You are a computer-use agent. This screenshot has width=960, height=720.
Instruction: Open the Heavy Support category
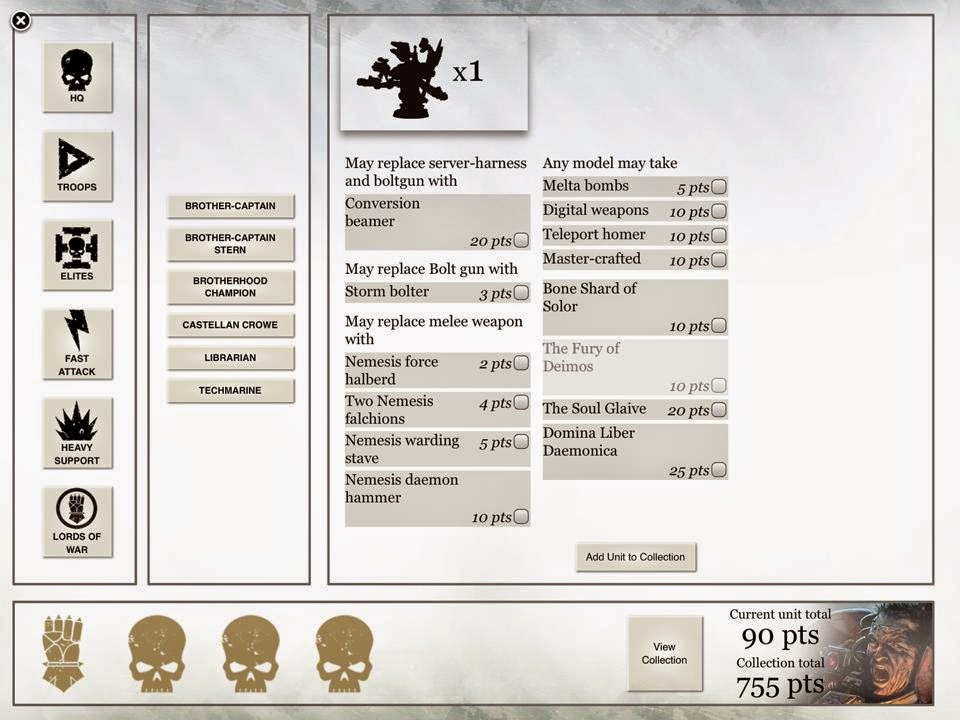tap(77, 433)
